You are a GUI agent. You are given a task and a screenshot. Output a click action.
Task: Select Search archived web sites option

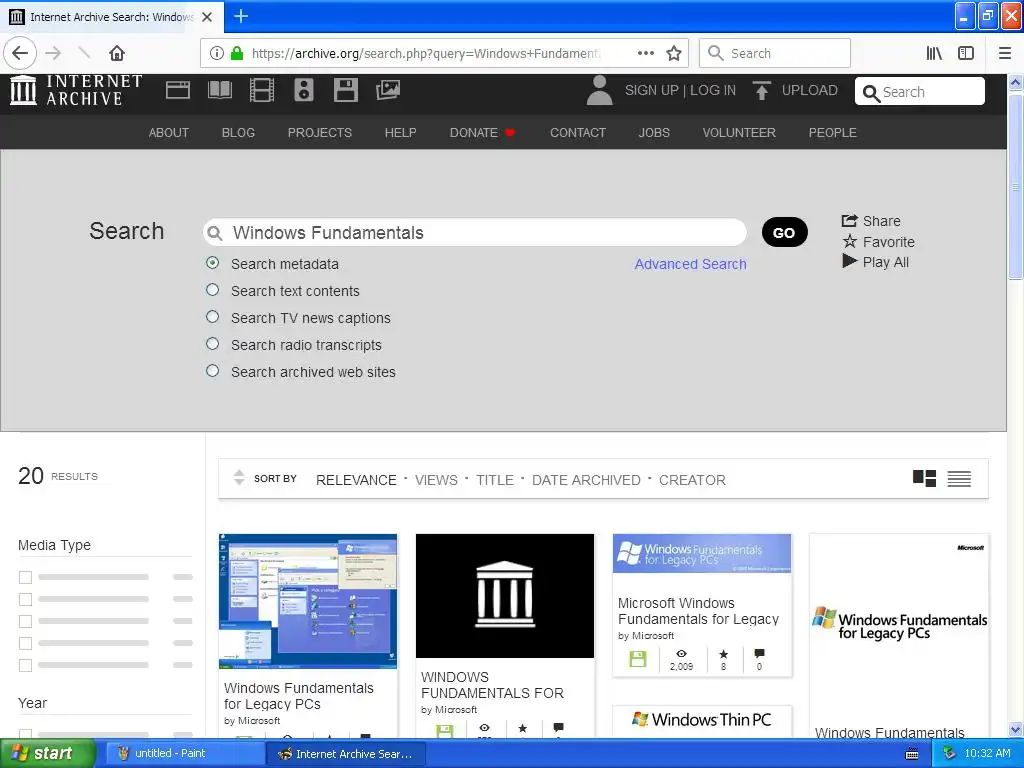pyautogui.click(x=212, y=371)
